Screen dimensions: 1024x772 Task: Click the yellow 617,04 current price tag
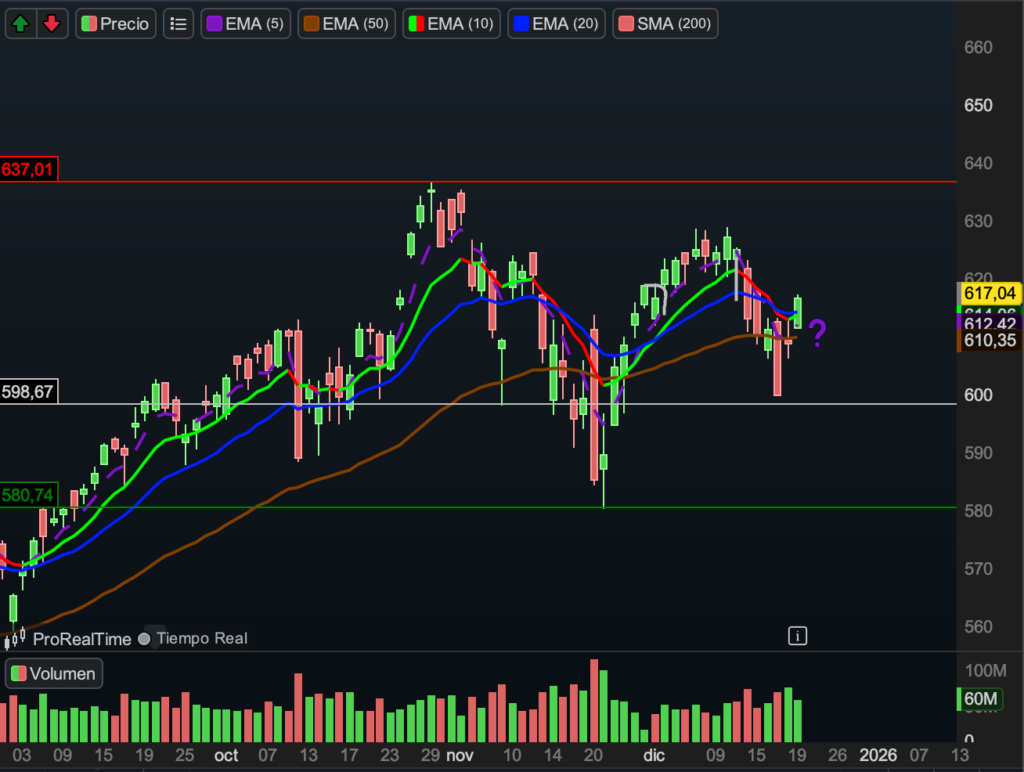(x=987, y=293)
